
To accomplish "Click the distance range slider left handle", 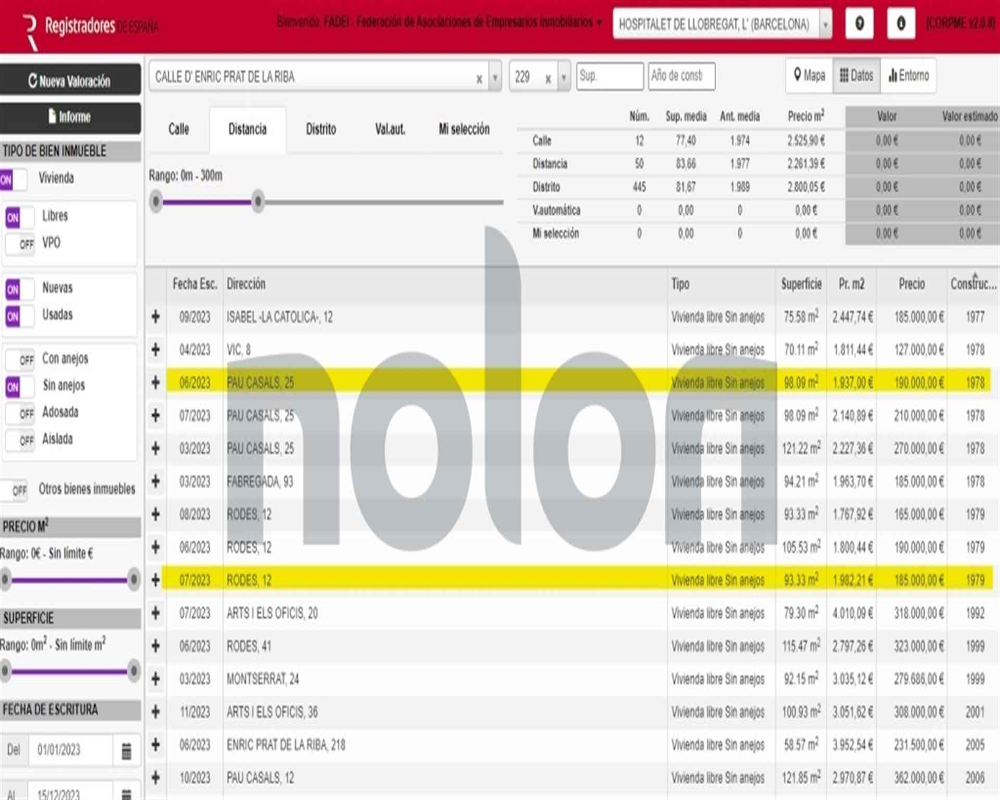I will 156,202.
